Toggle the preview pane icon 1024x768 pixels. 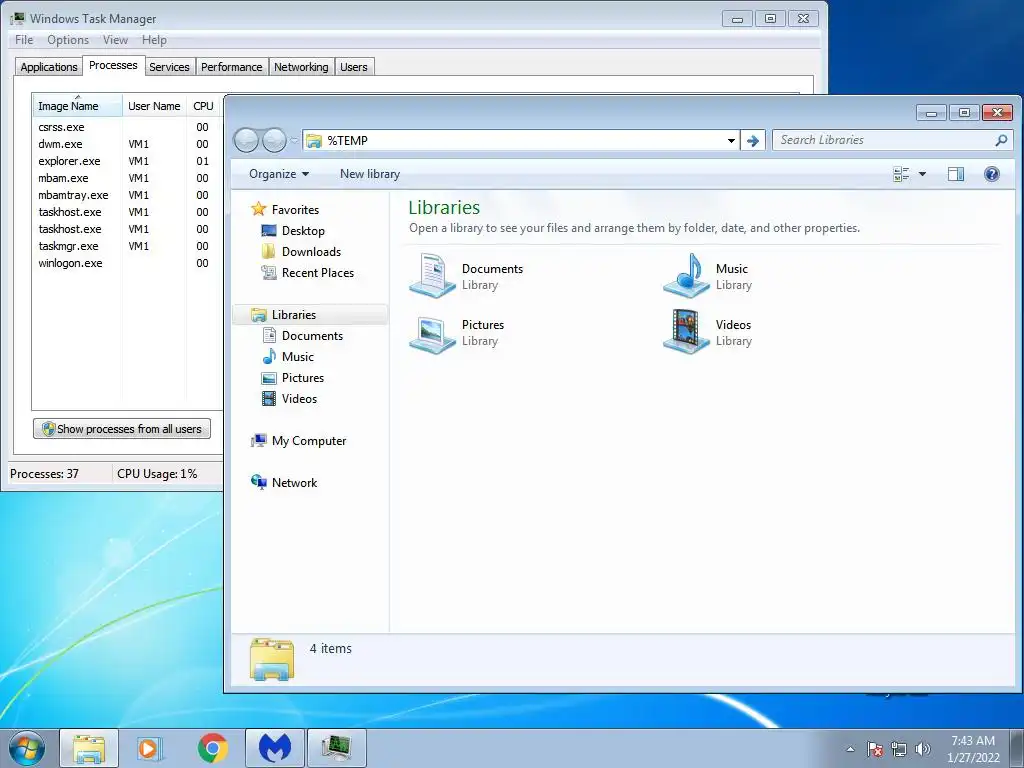pyautogui.click(x=955, y=174)
